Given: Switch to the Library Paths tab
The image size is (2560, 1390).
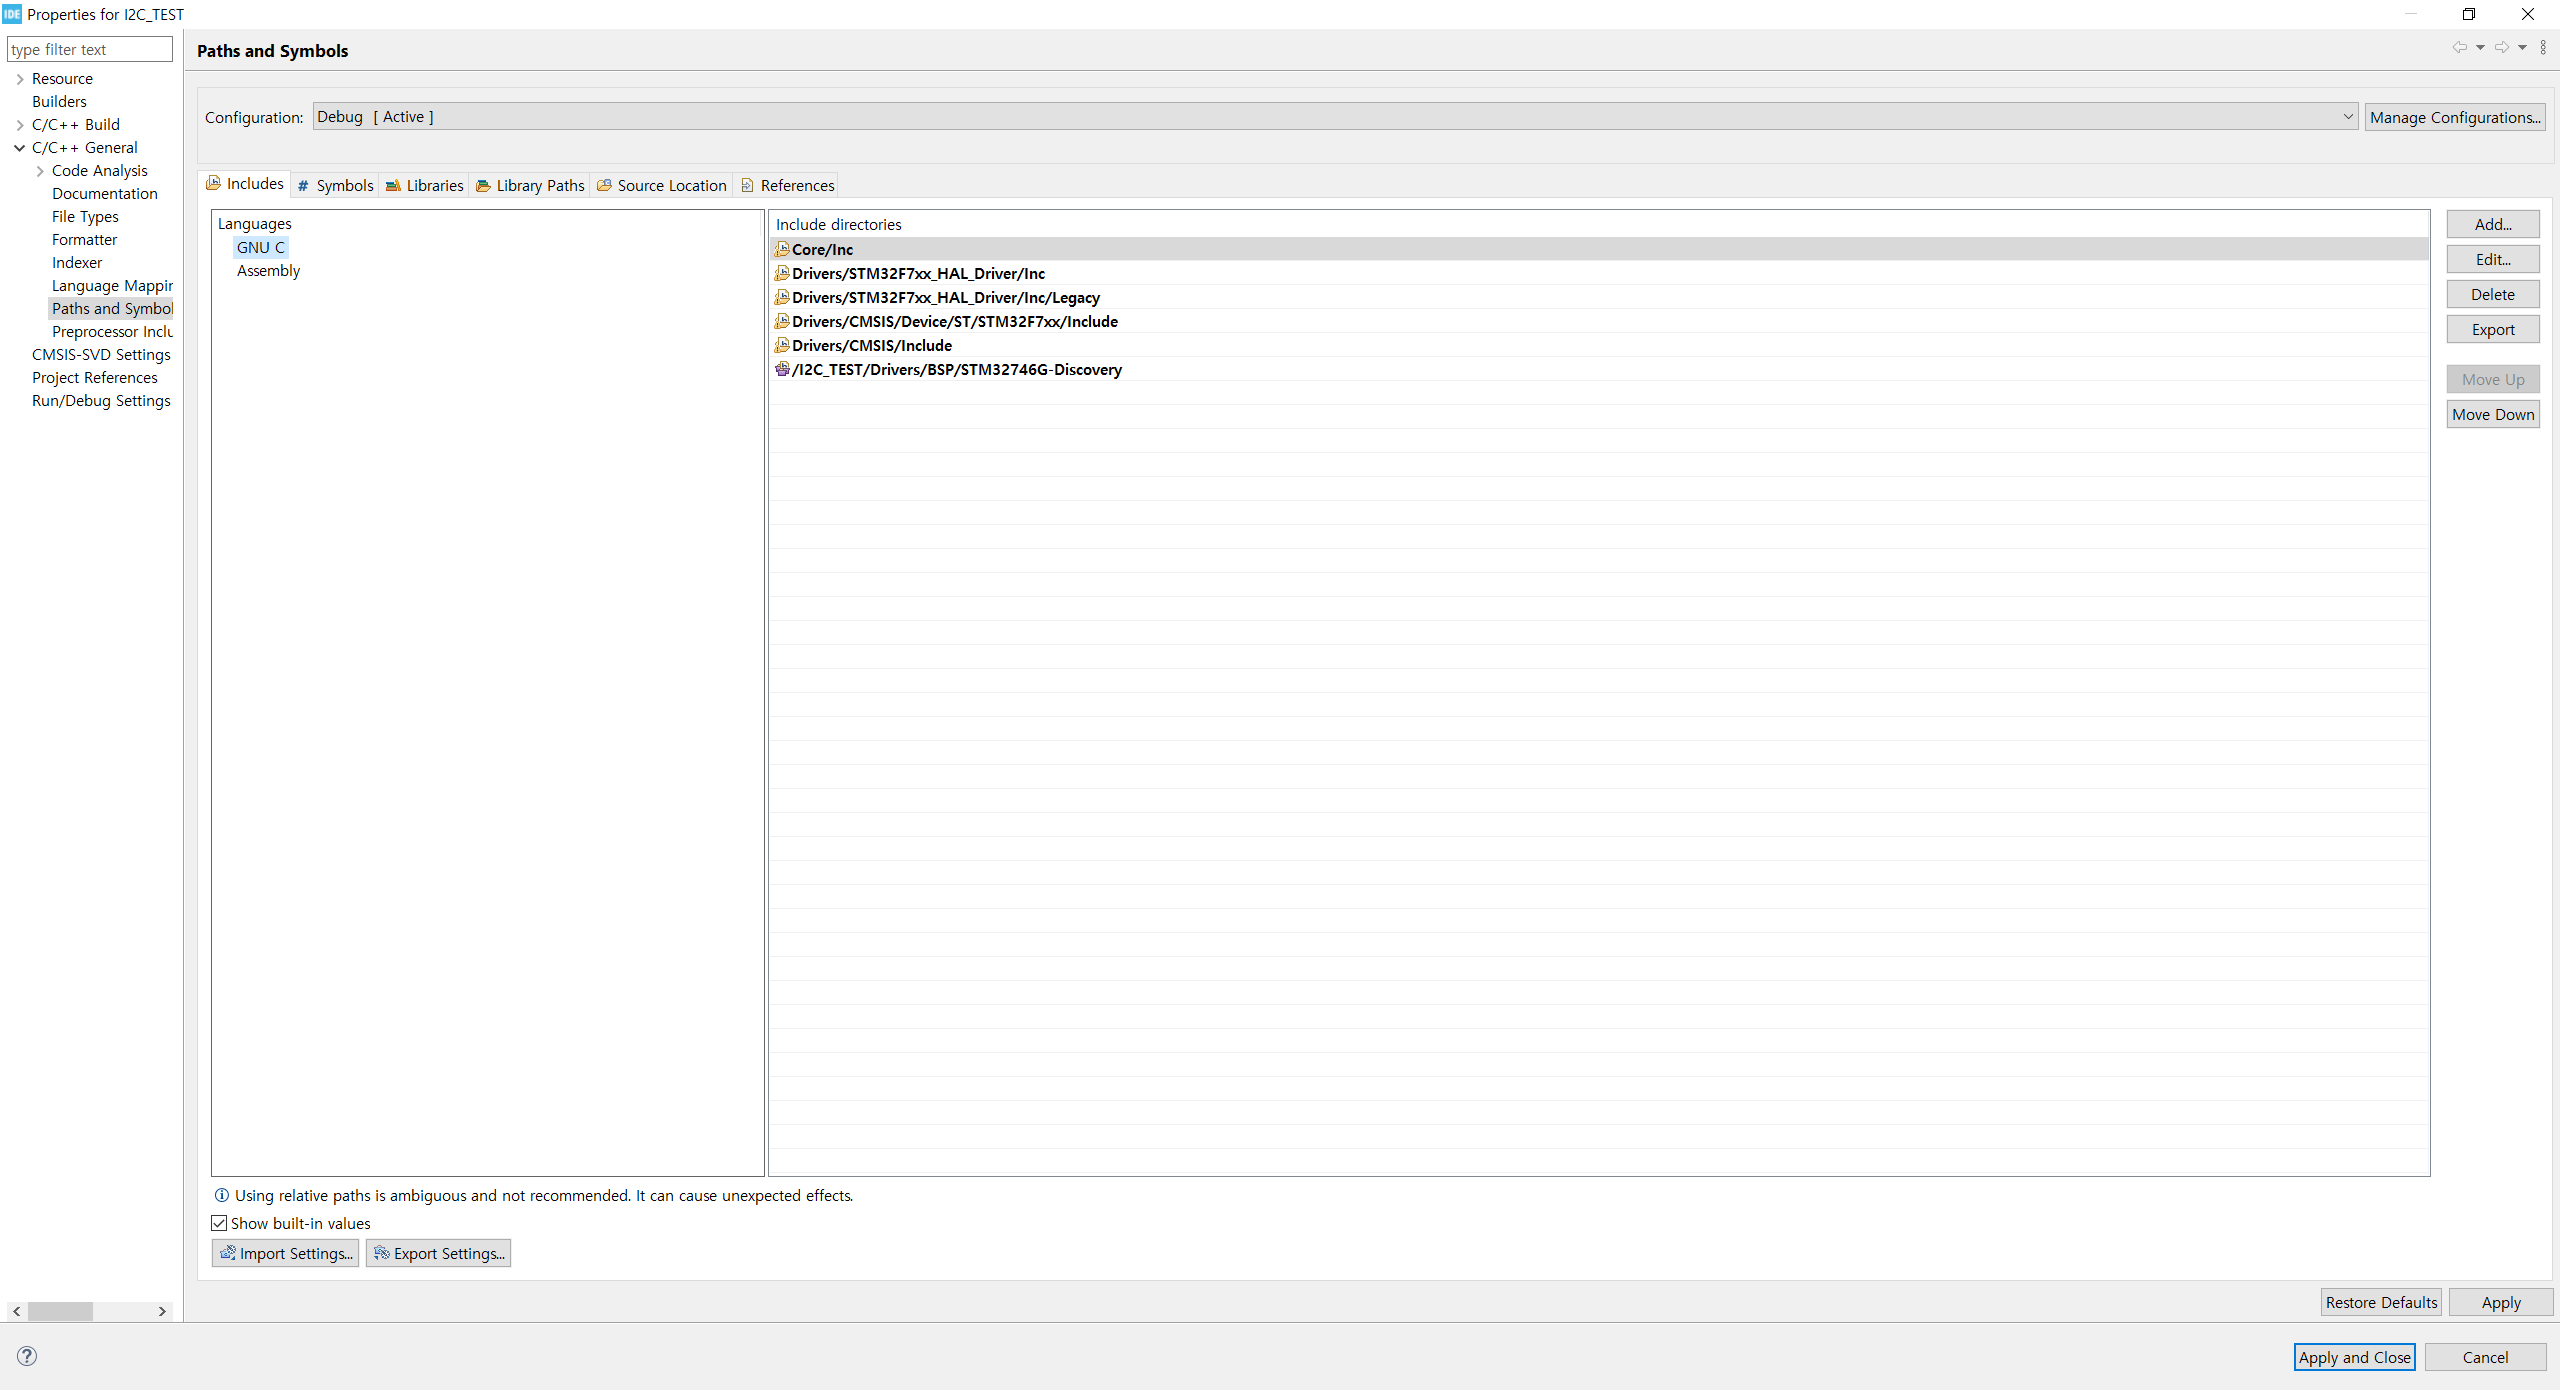Looking at the screenshot, I should [530, 186].
